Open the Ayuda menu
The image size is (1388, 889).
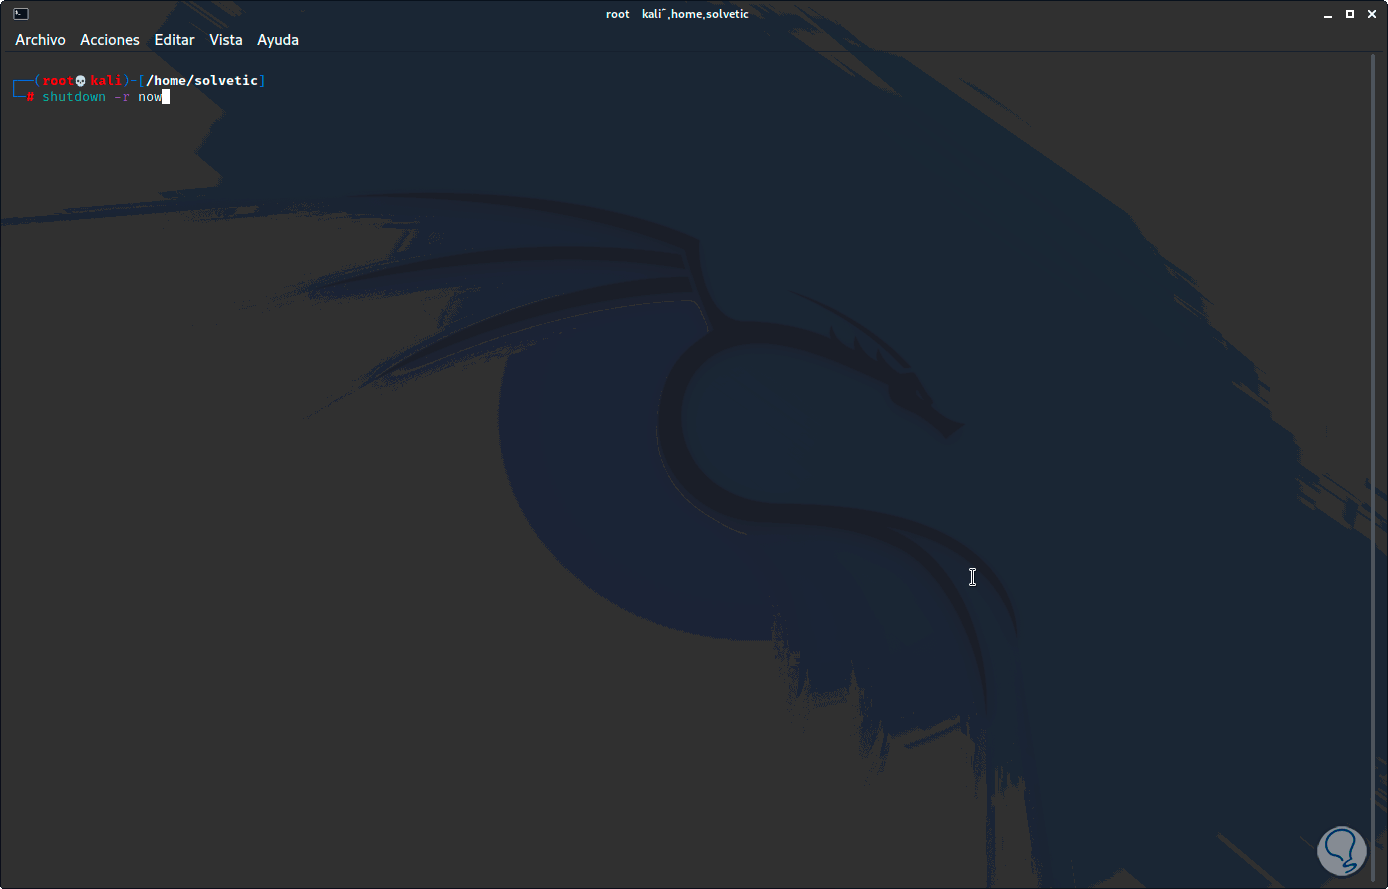click(278, 40)
